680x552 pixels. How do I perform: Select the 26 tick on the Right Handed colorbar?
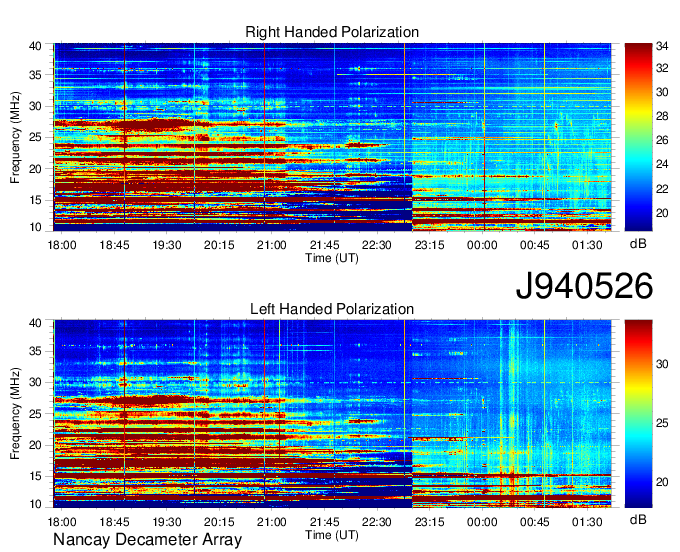pos(662,140)
